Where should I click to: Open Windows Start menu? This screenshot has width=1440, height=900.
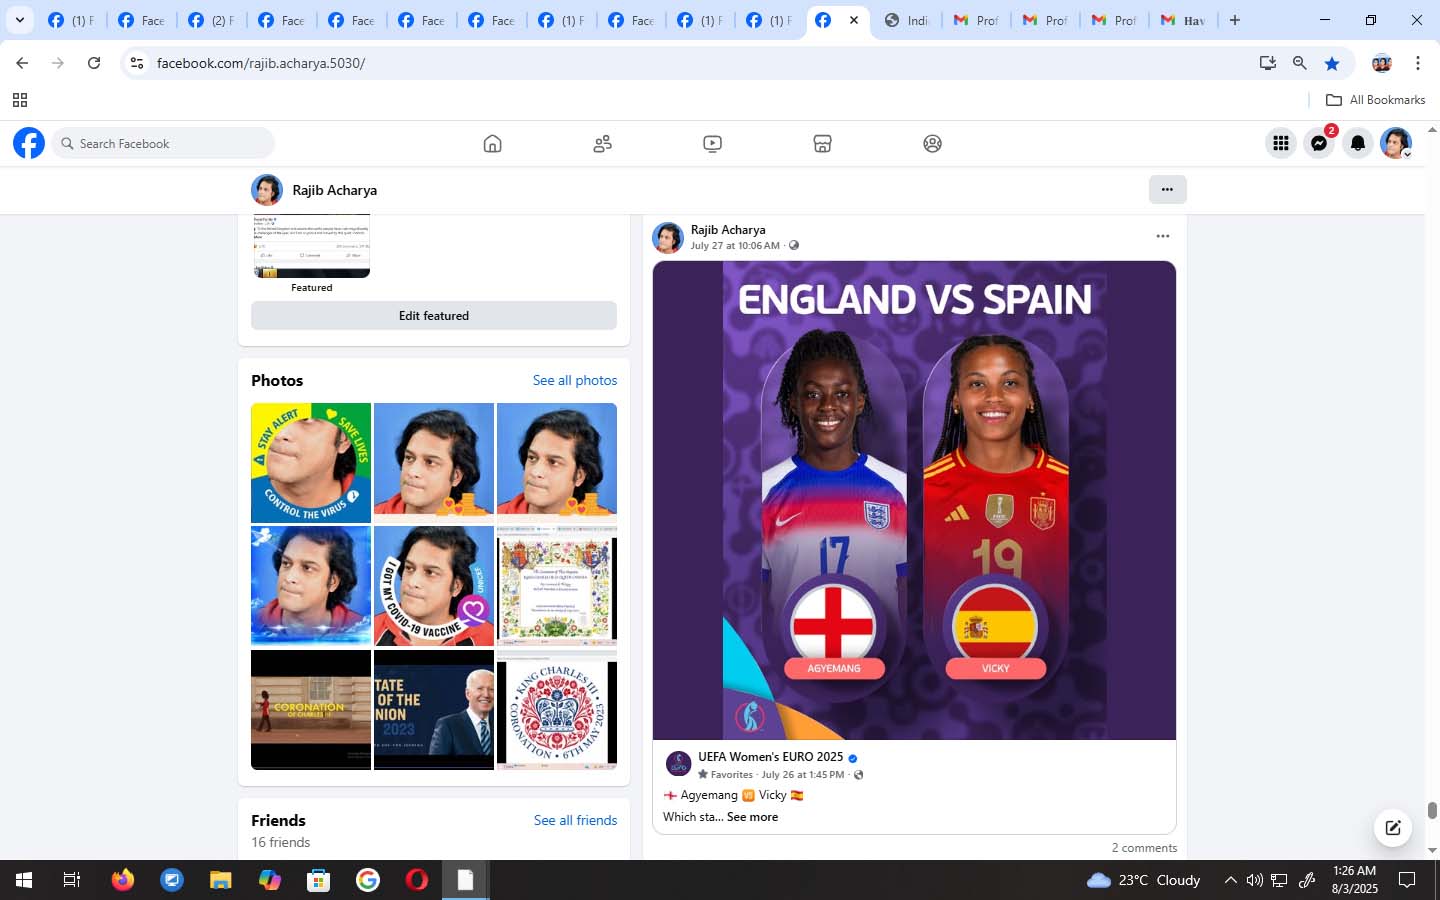[x=24, y=880]
